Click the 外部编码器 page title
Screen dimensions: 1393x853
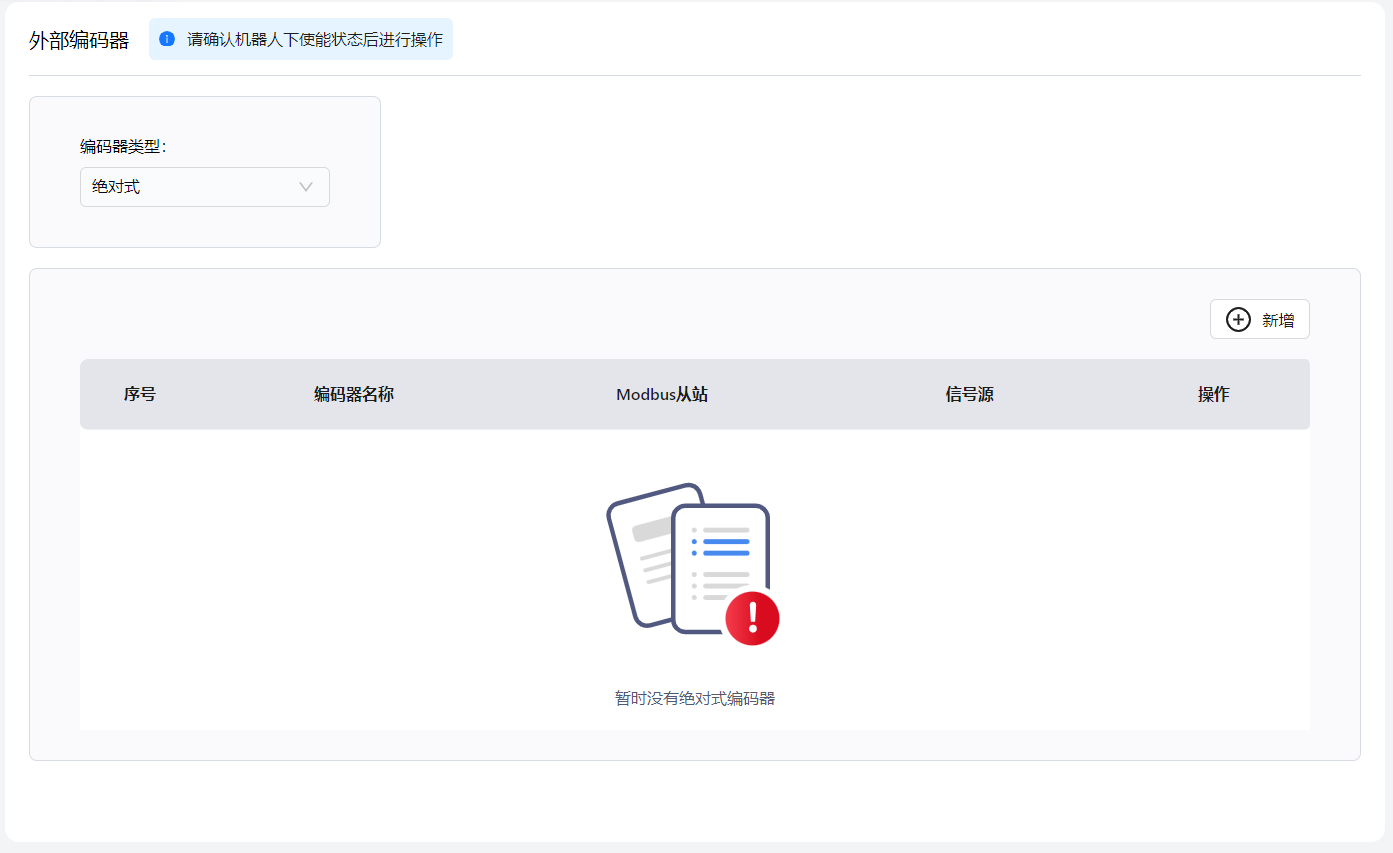(x=79, y=41)
